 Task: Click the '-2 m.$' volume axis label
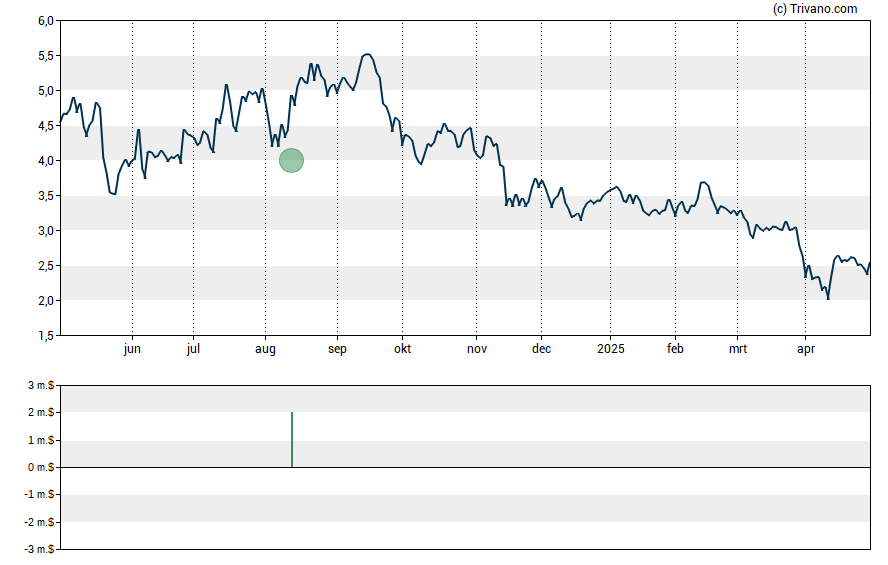tap(39, 522)
